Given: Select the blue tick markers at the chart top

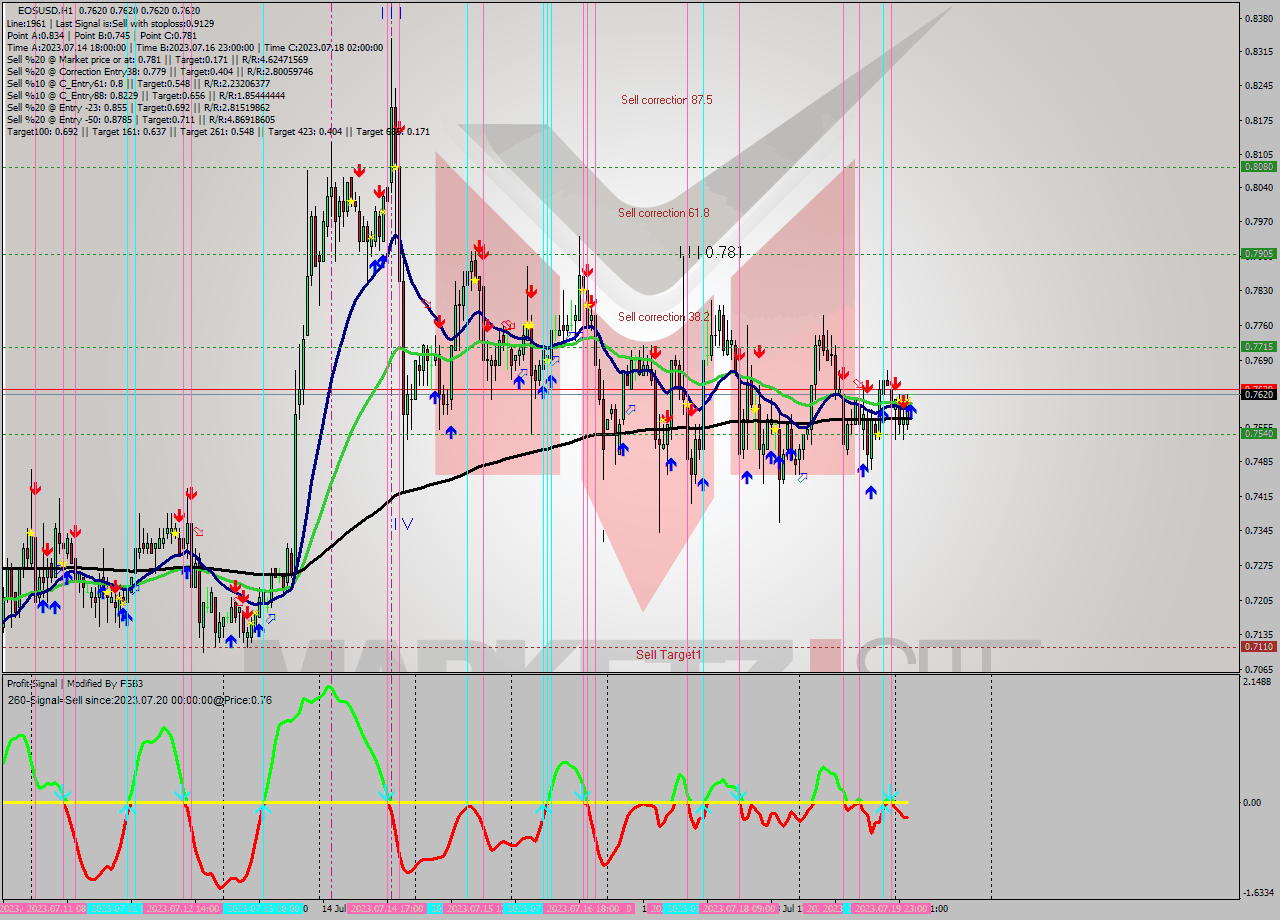Looking at the screenshot, I should coord(390,12).
